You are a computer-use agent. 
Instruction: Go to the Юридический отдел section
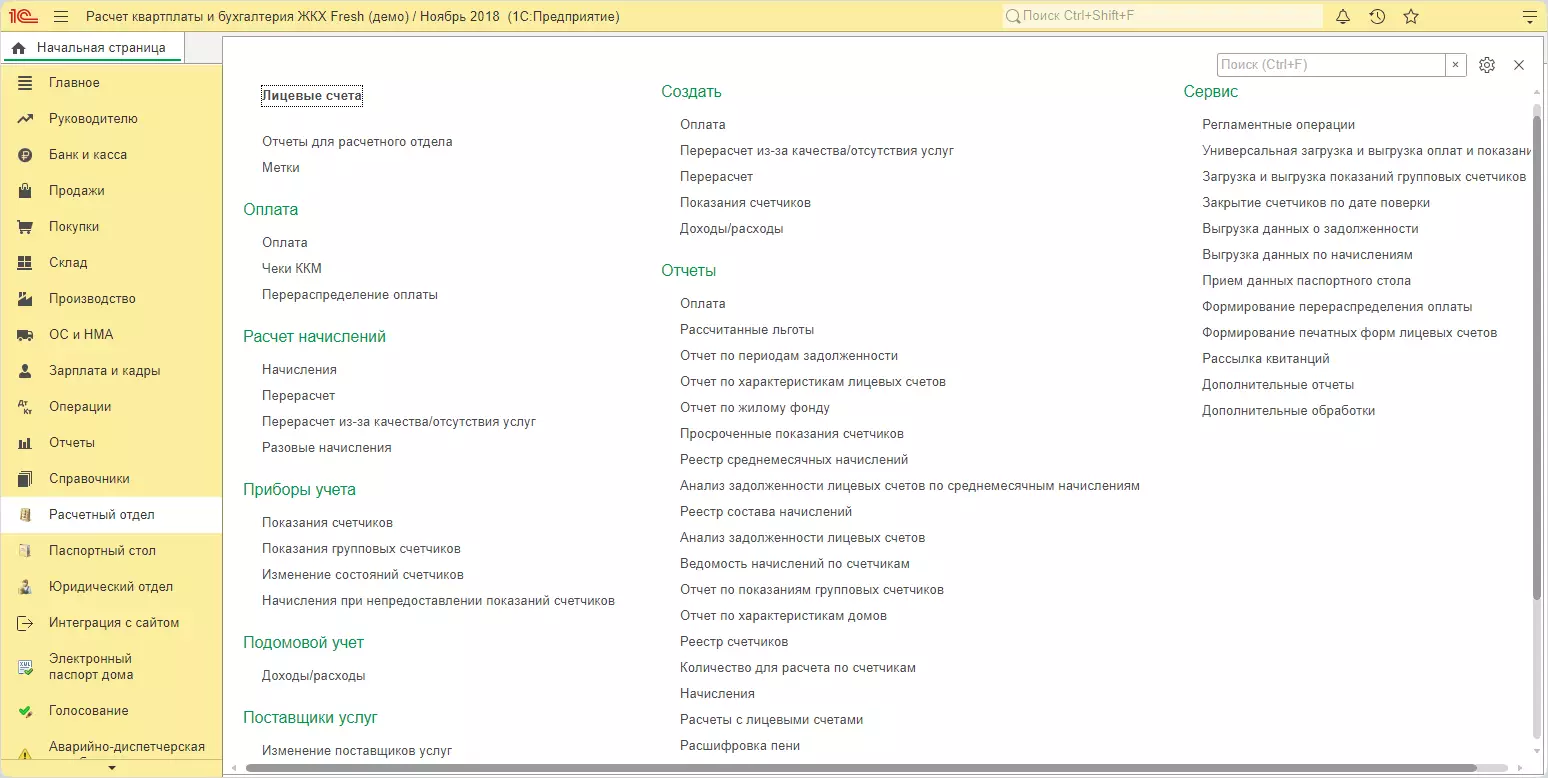tap(111, 587)
